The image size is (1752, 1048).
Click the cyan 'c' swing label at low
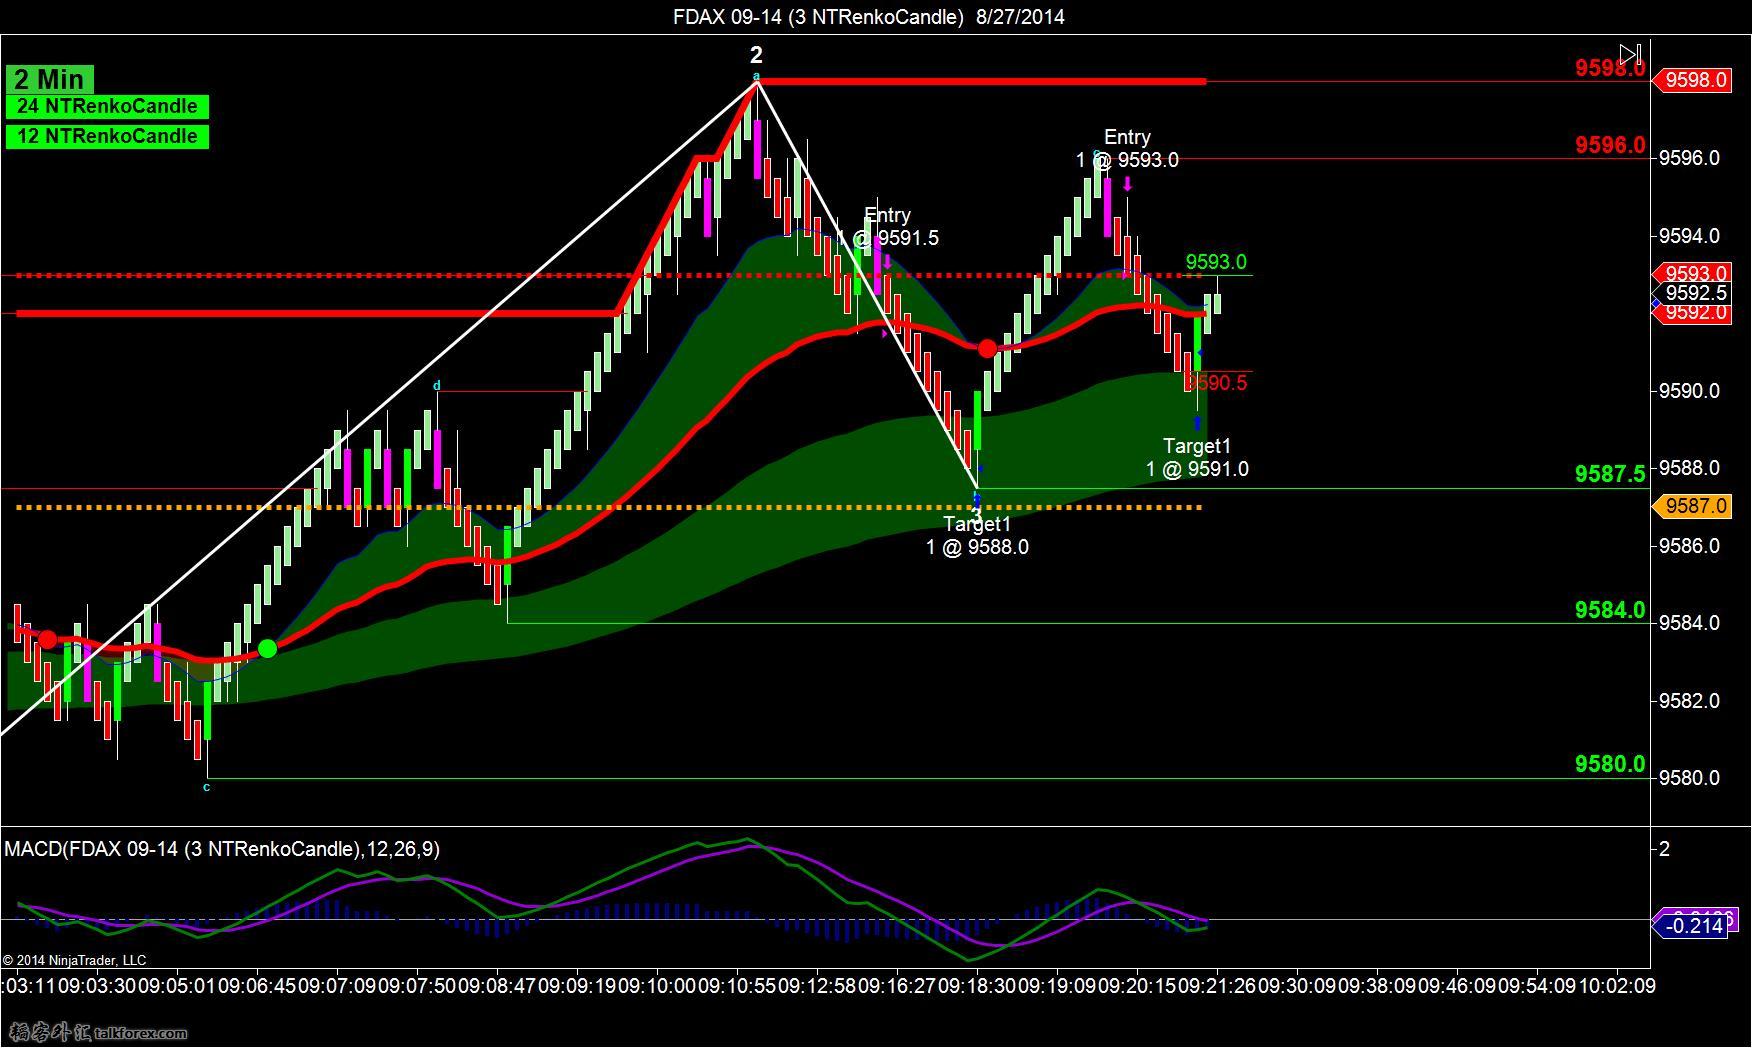(207, 787)
